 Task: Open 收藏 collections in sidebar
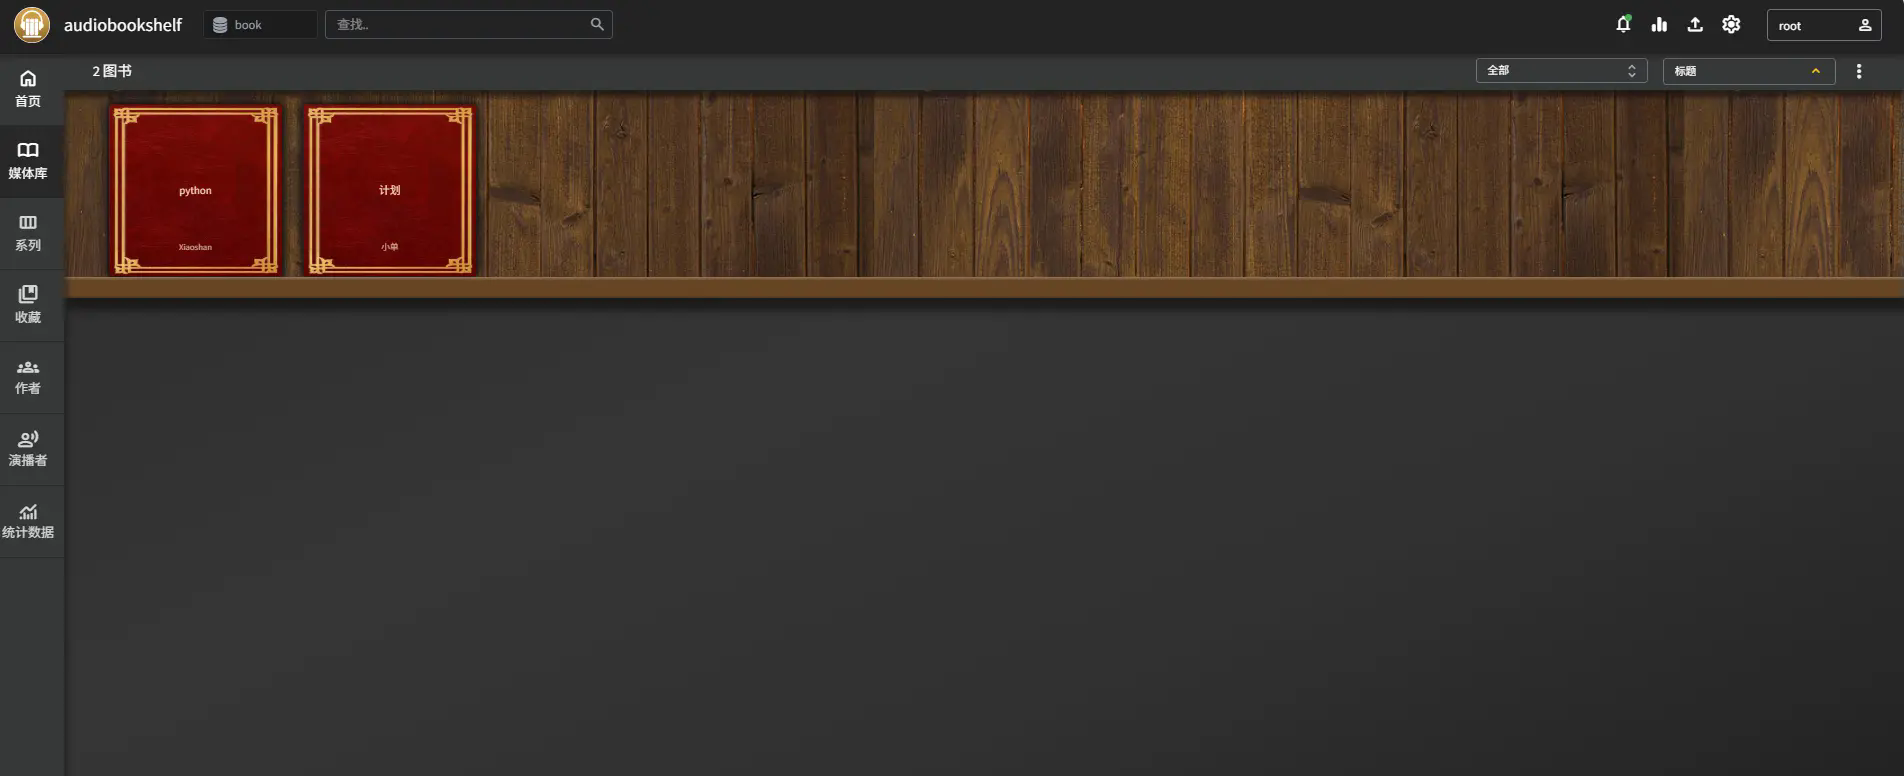coord(28,305)
